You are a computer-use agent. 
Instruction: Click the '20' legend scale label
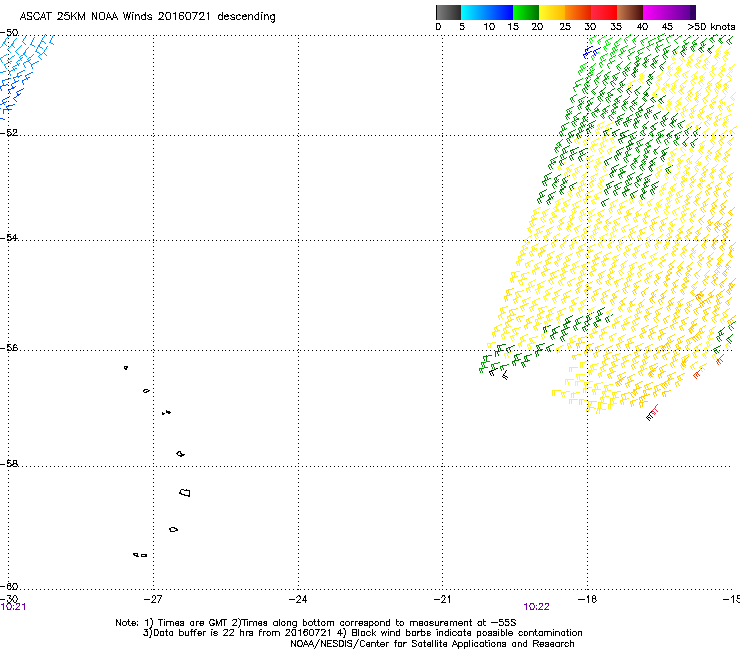tap(537, 27)
